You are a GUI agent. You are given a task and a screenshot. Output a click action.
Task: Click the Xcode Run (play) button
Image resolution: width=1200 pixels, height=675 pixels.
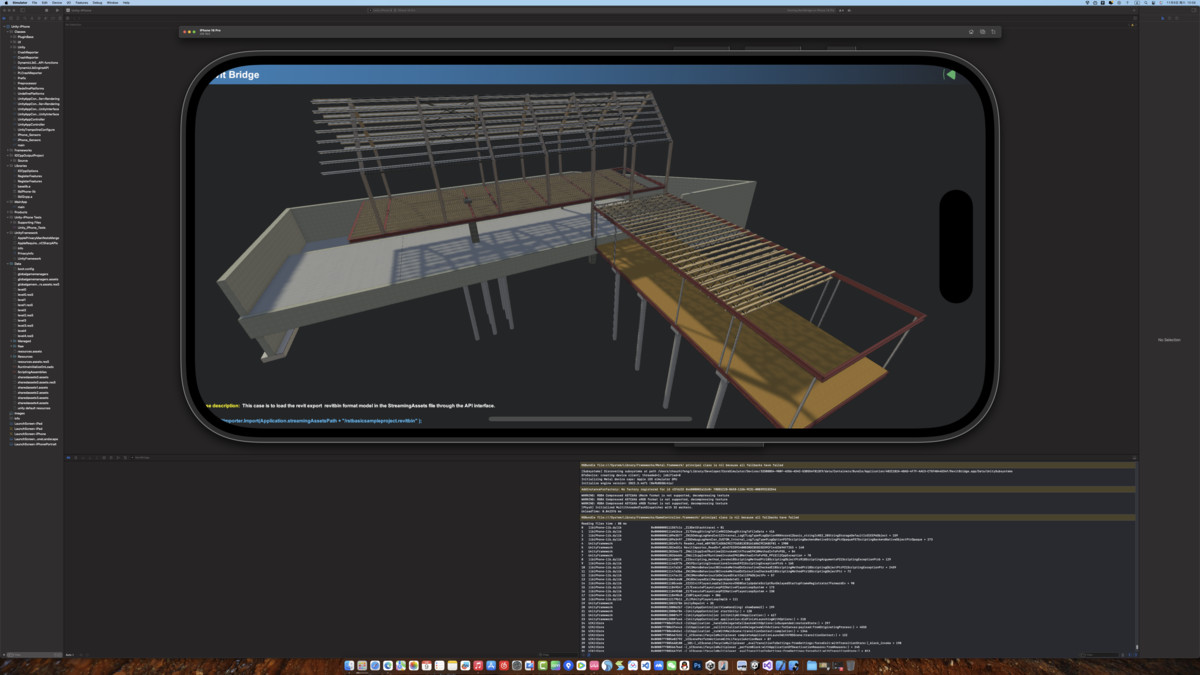56,10
